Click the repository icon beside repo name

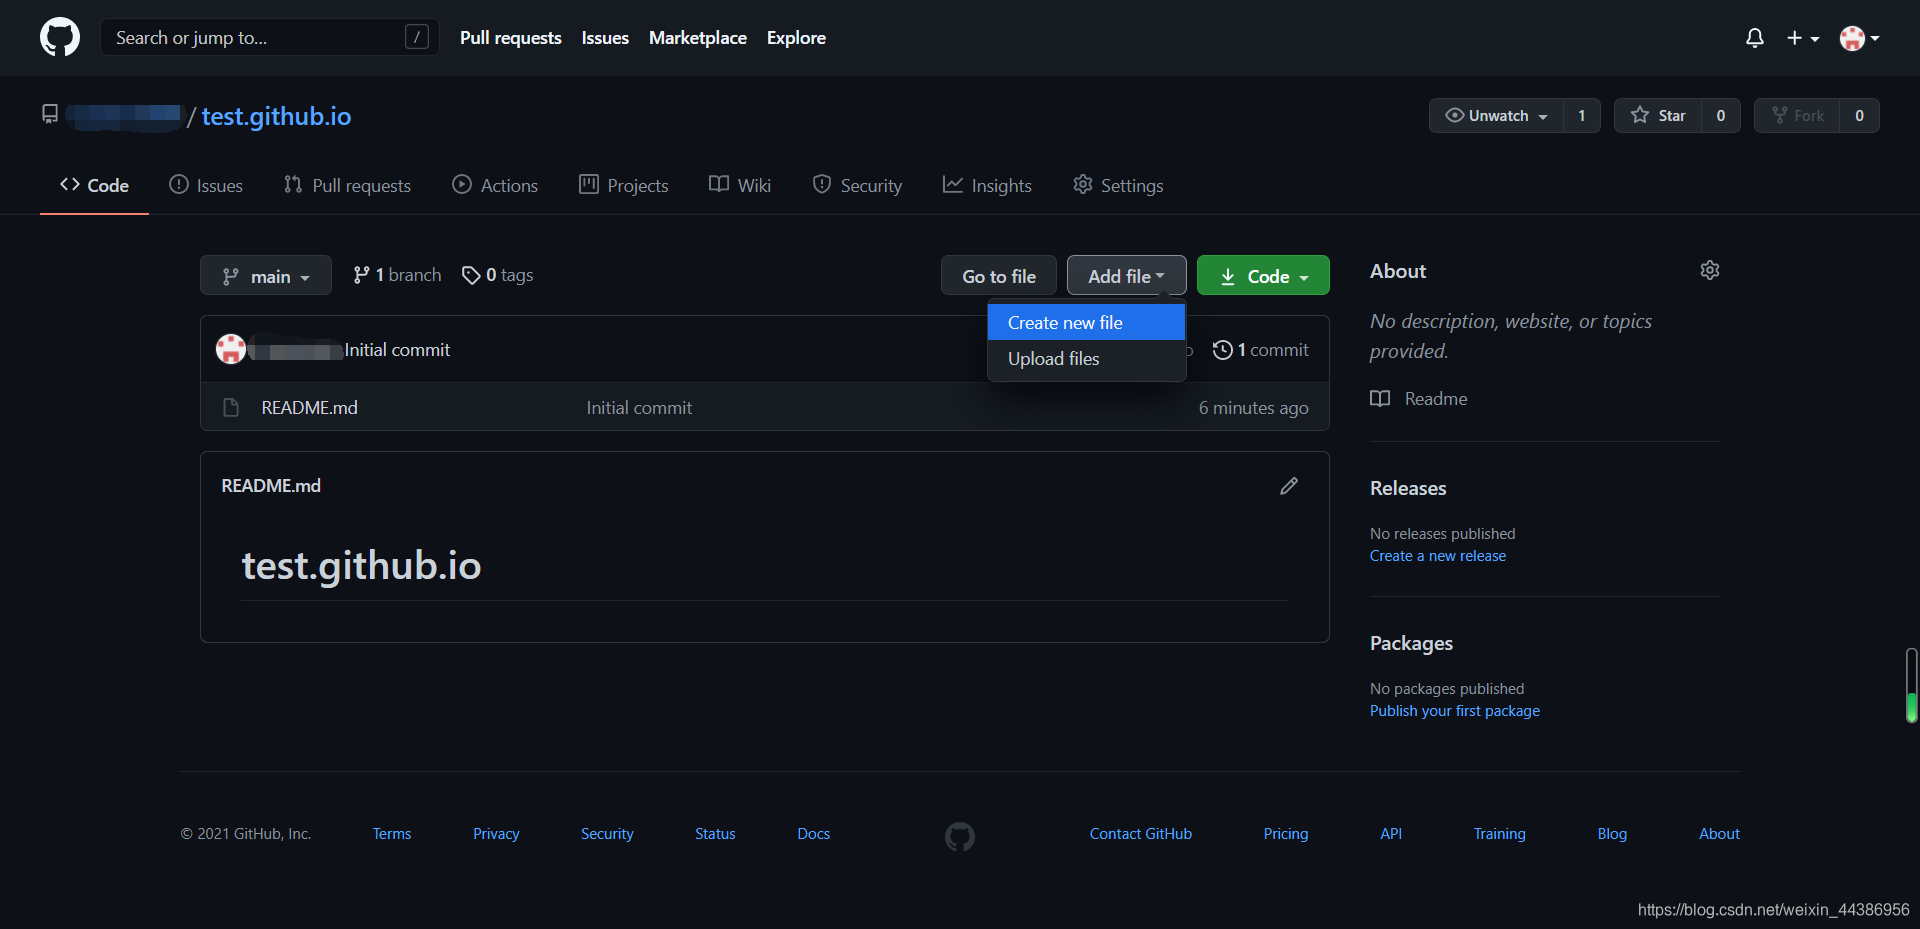50,114
